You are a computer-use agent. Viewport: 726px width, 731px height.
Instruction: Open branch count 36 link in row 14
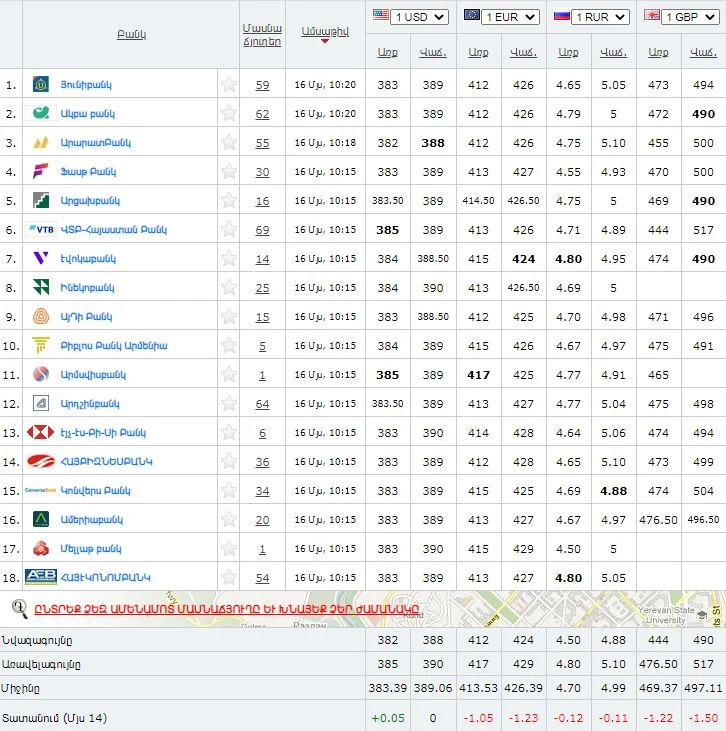click(262, 462)
